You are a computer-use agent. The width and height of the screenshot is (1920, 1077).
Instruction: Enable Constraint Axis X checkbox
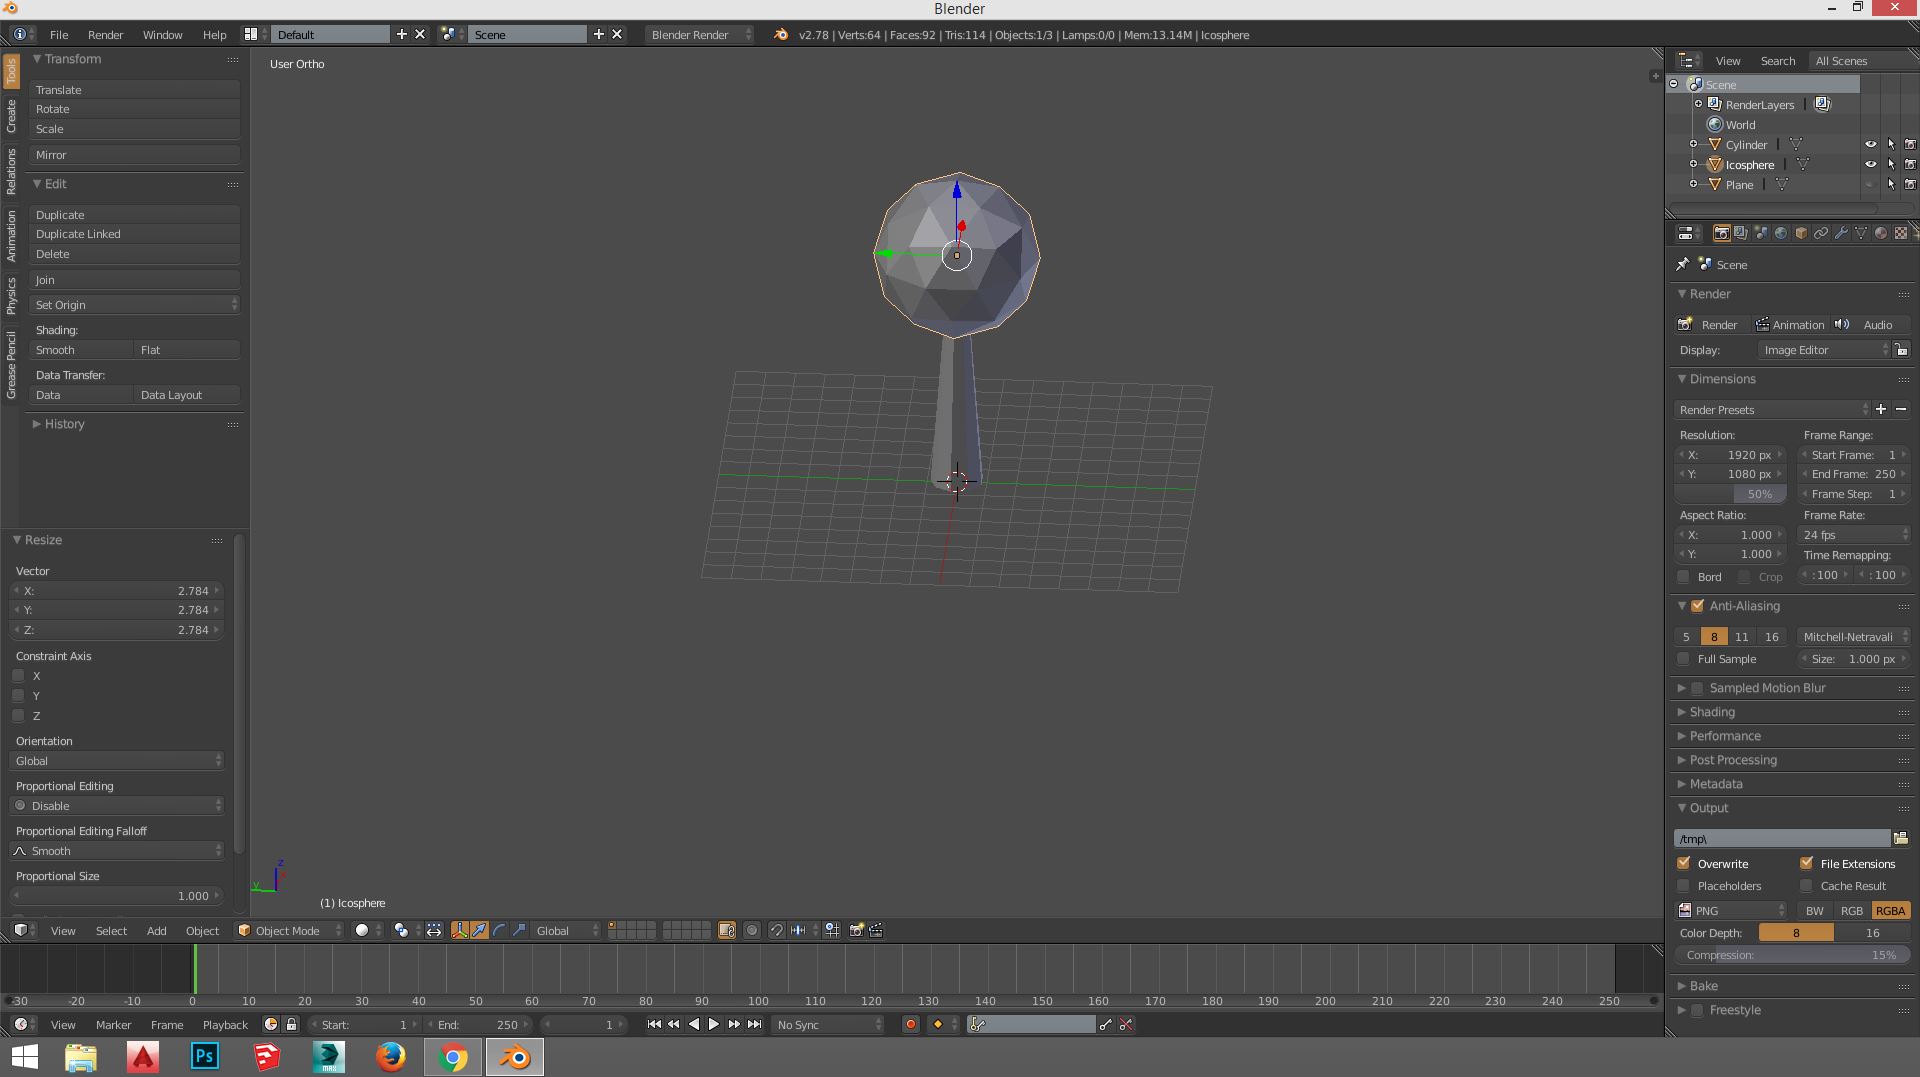18,676
